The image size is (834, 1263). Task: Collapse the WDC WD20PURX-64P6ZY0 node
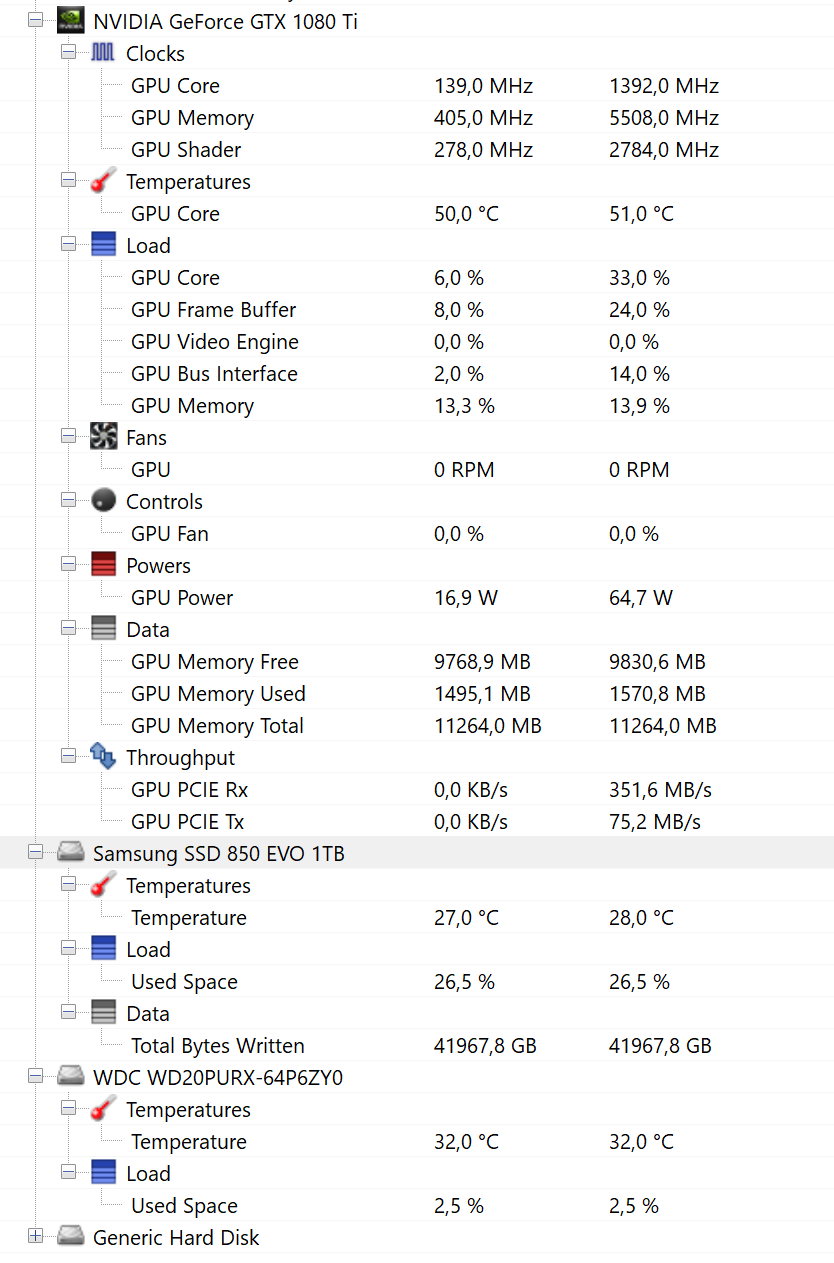tap(36, 1076)
